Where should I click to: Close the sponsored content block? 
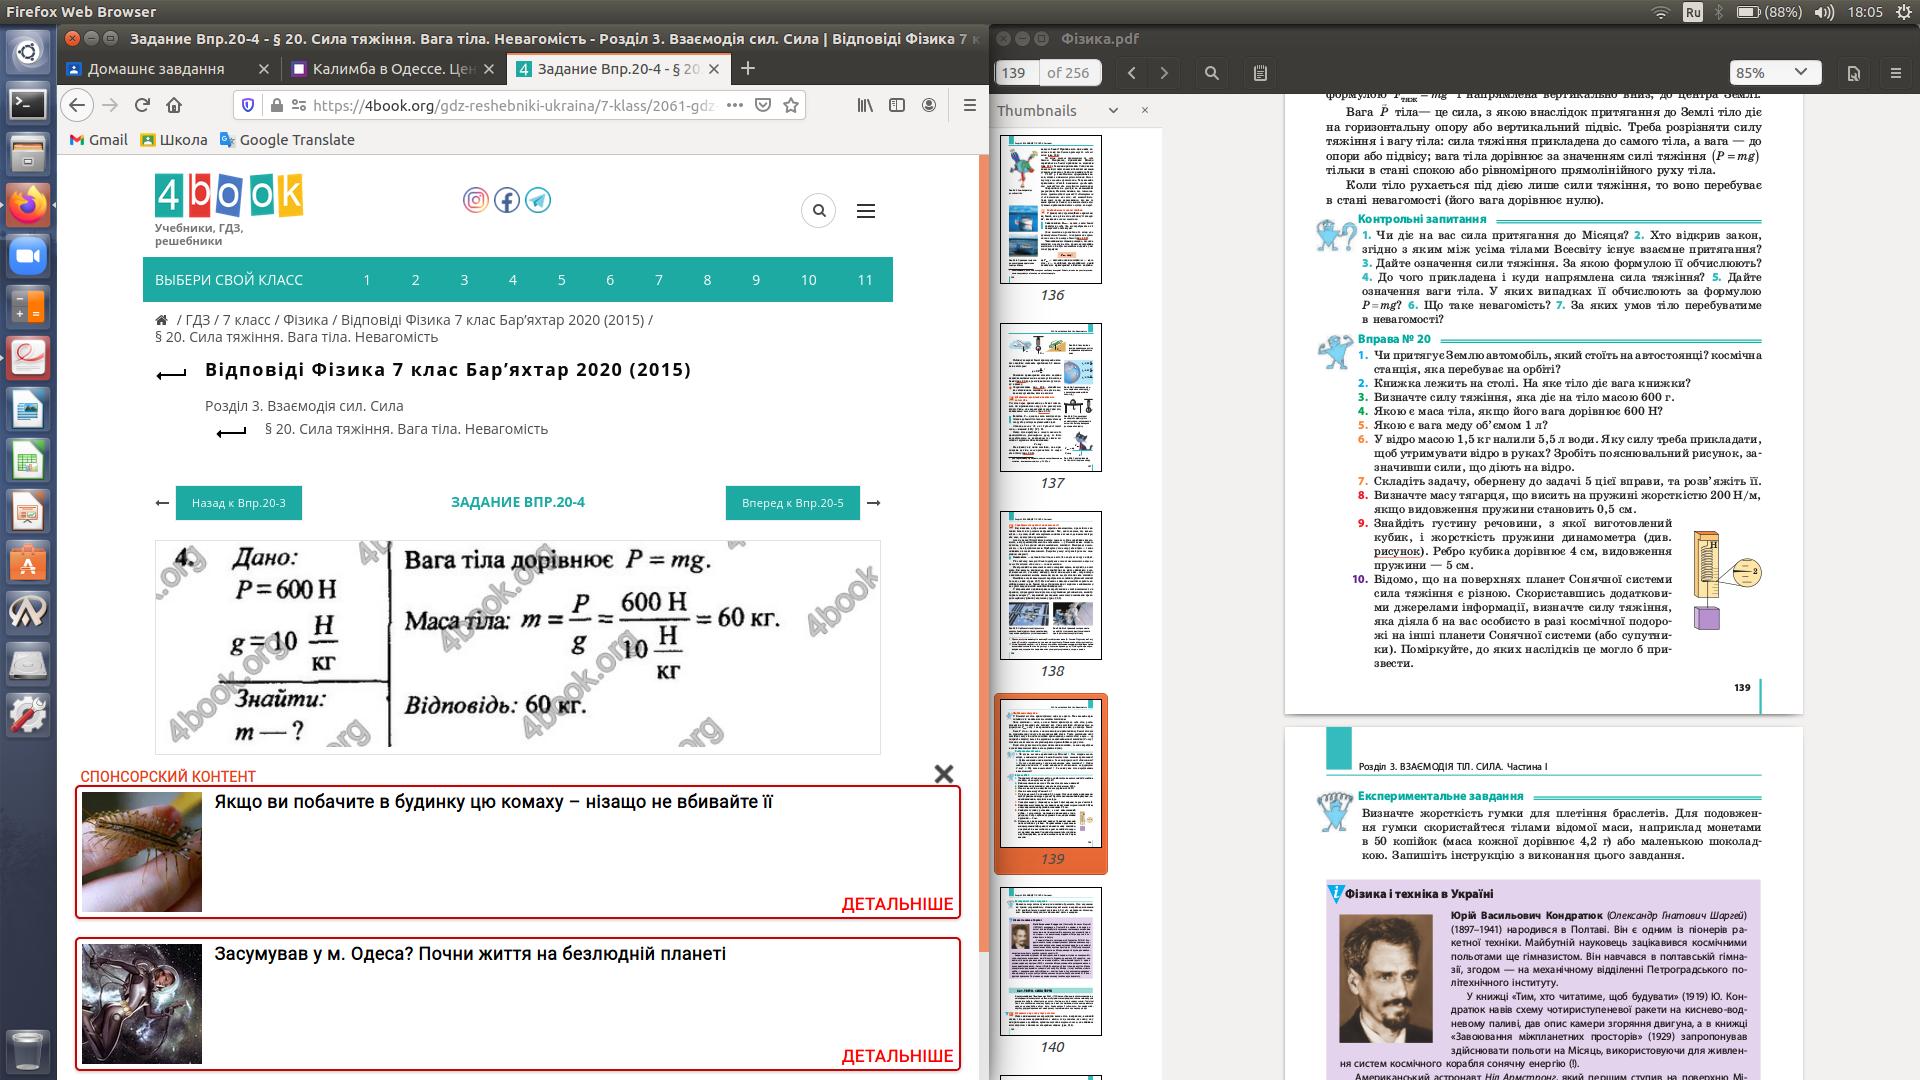(x=943, y=774)
